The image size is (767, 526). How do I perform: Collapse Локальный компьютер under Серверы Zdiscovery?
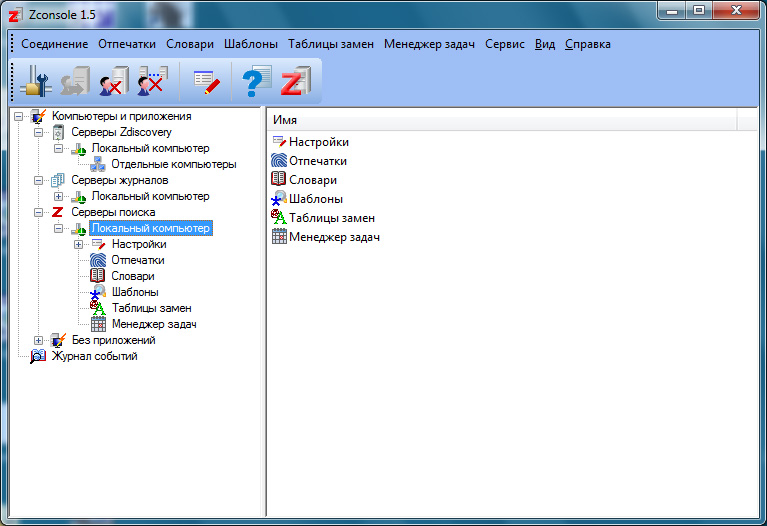58,148
